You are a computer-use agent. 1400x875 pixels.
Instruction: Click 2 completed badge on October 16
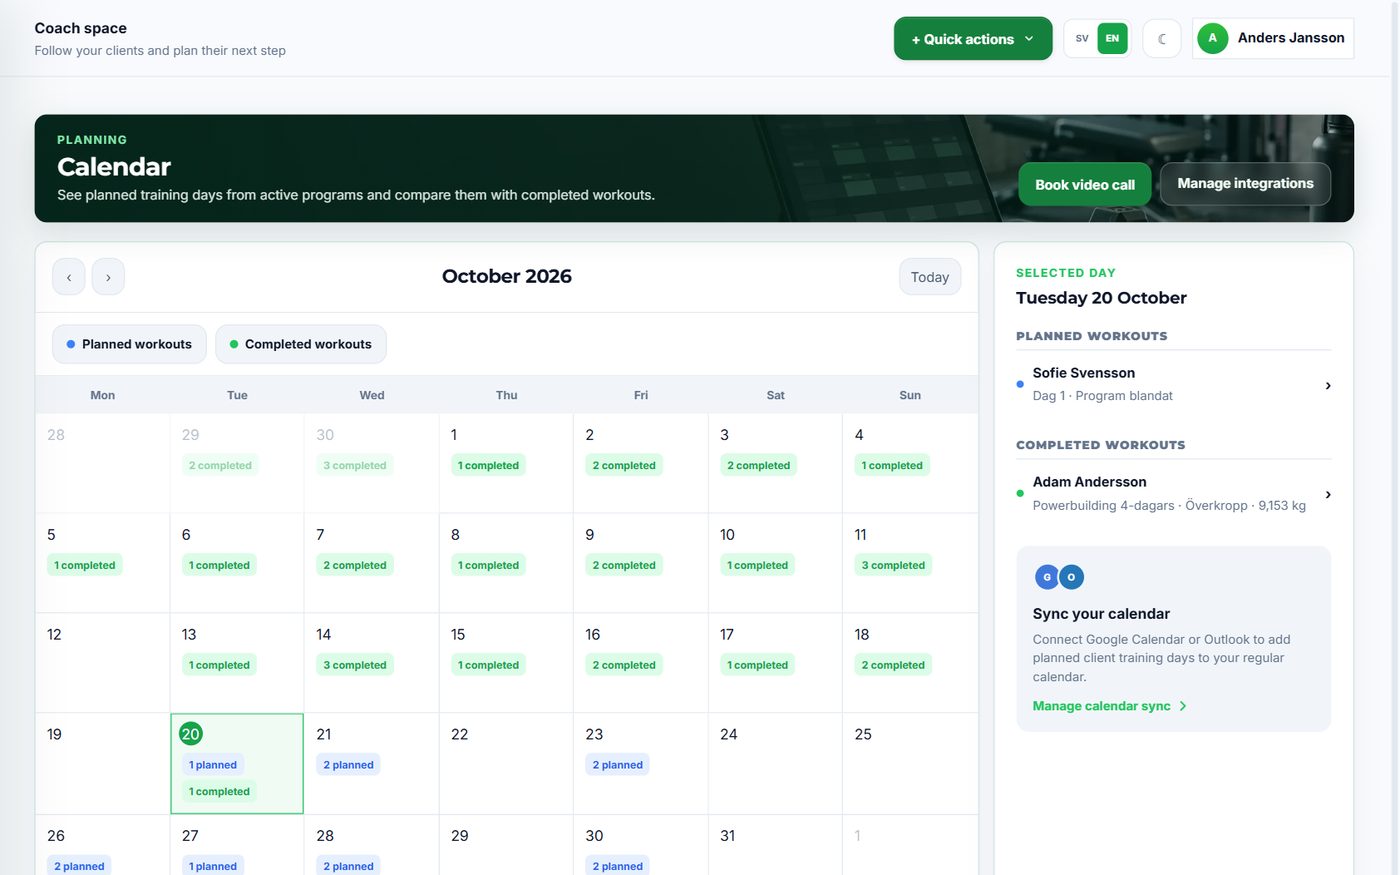tap(624, 665)
